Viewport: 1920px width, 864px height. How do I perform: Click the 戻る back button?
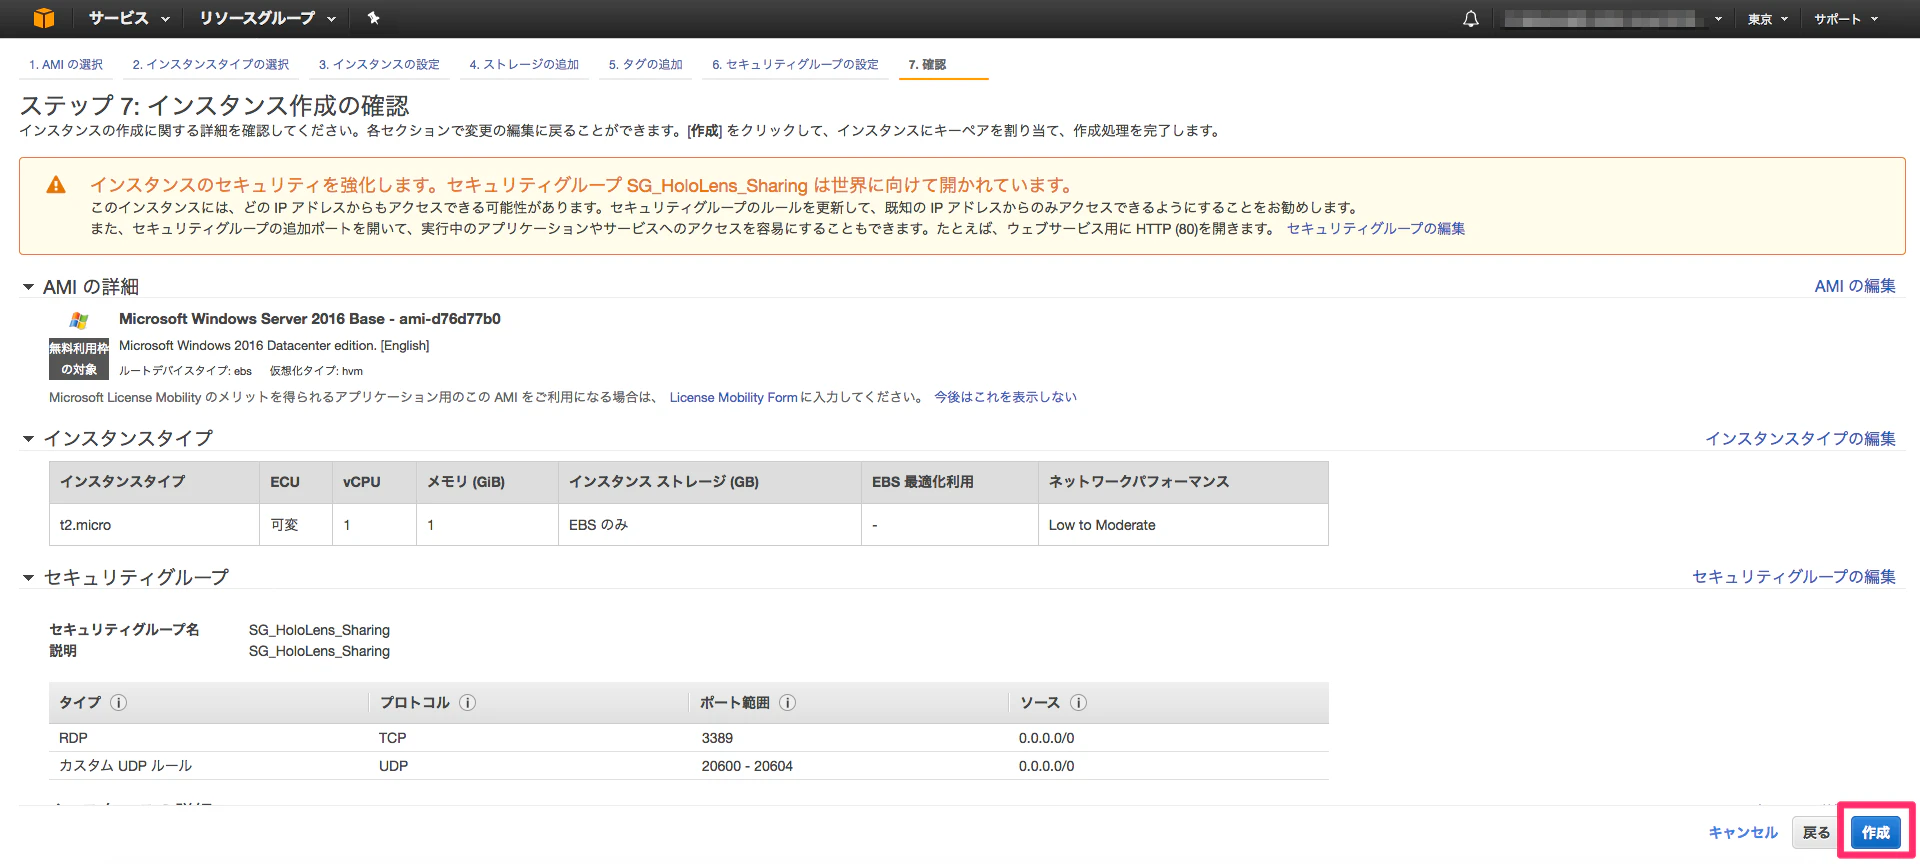[x=1816, y=832]
